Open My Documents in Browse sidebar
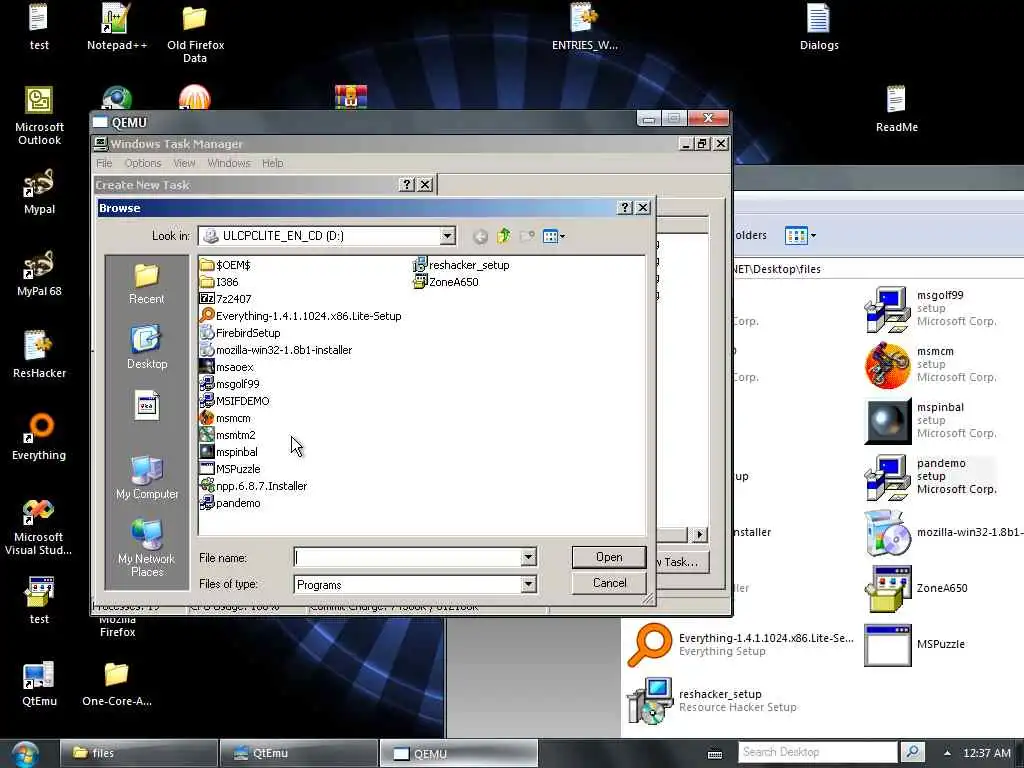This screenshot has width=1024, height=768. [x=146, y=406]
